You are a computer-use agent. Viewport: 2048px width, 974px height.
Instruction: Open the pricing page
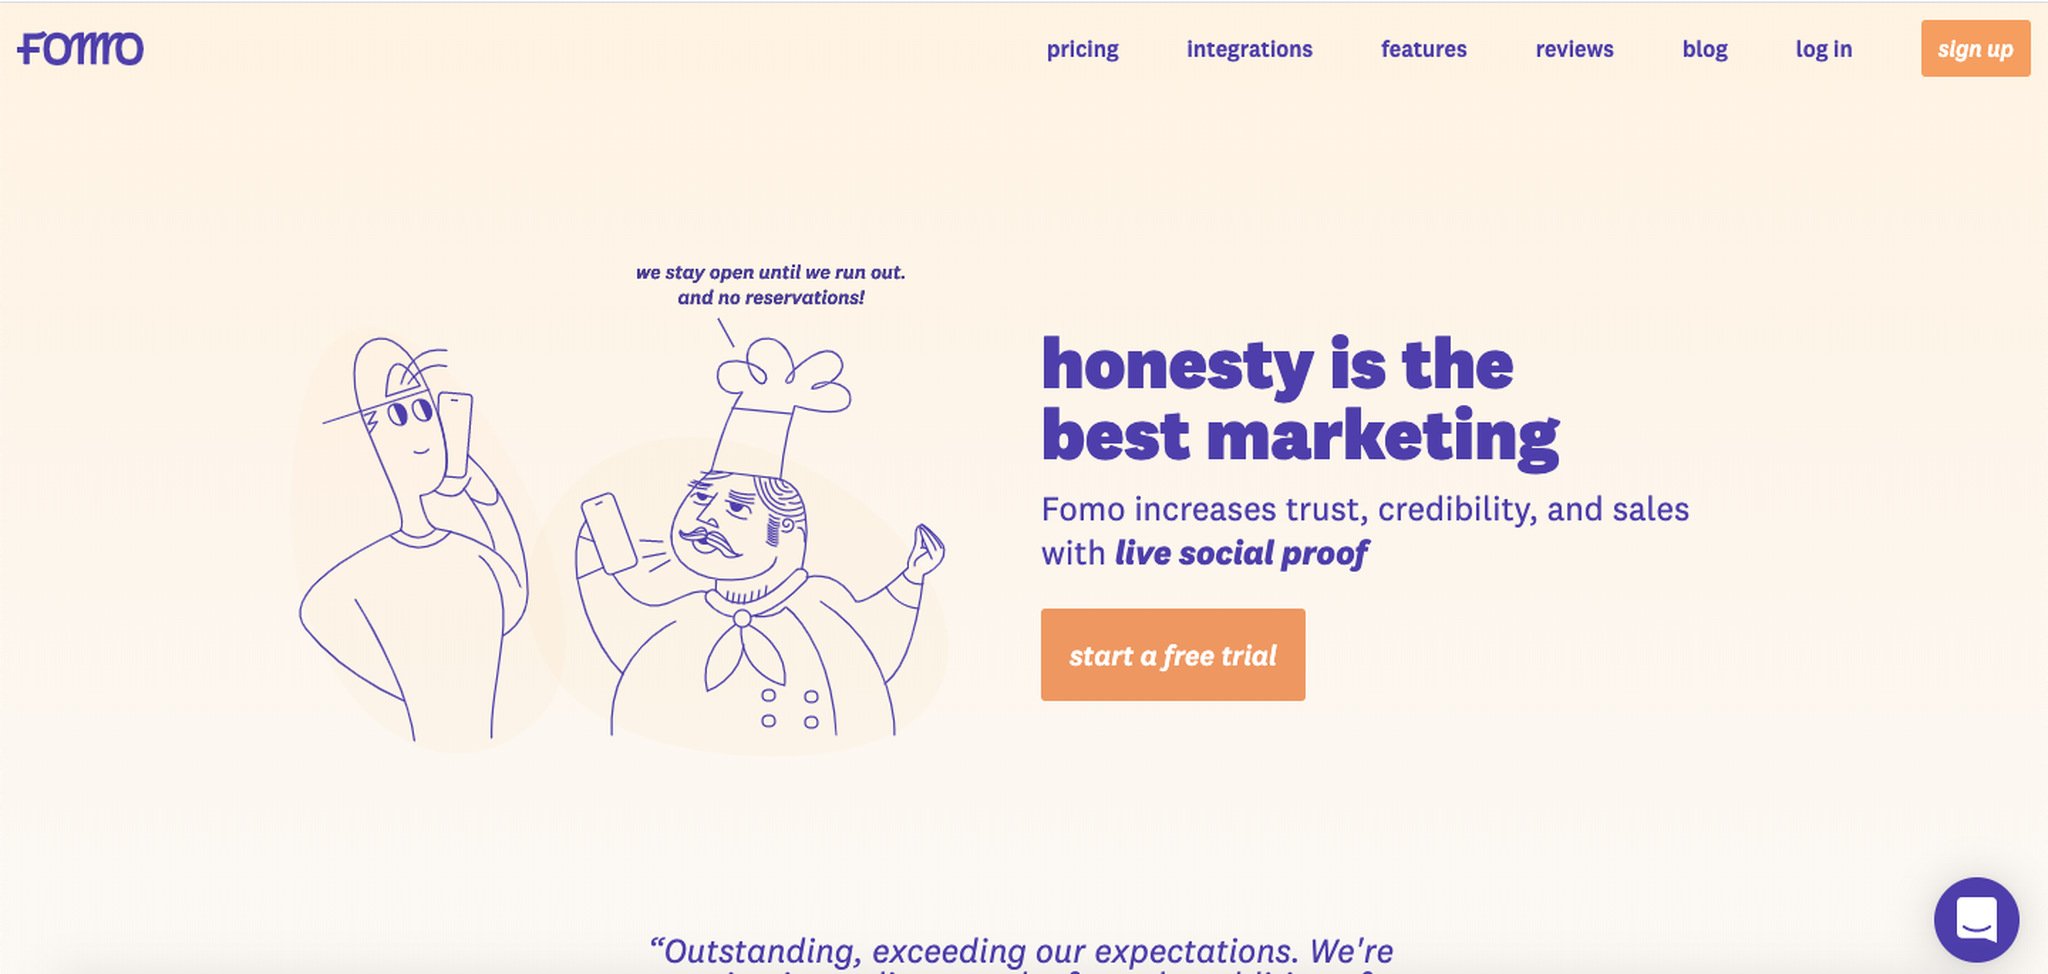pos(1082,49)
